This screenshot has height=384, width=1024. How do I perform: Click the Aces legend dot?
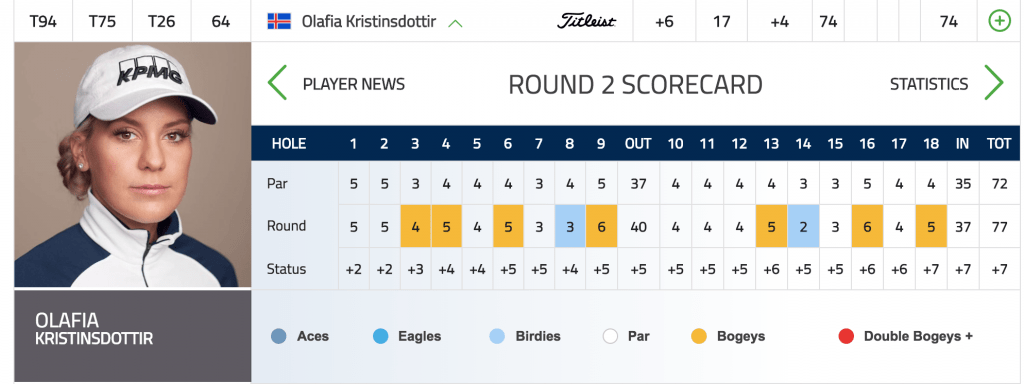coord(278,337)
